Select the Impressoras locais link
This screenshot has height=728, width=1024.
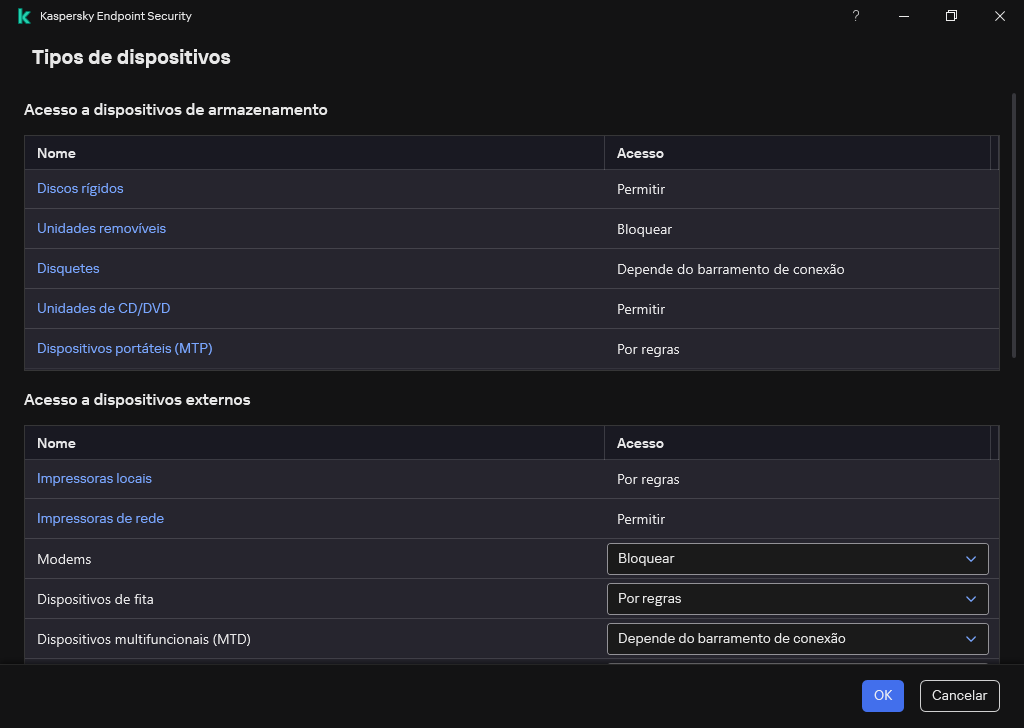94,478
